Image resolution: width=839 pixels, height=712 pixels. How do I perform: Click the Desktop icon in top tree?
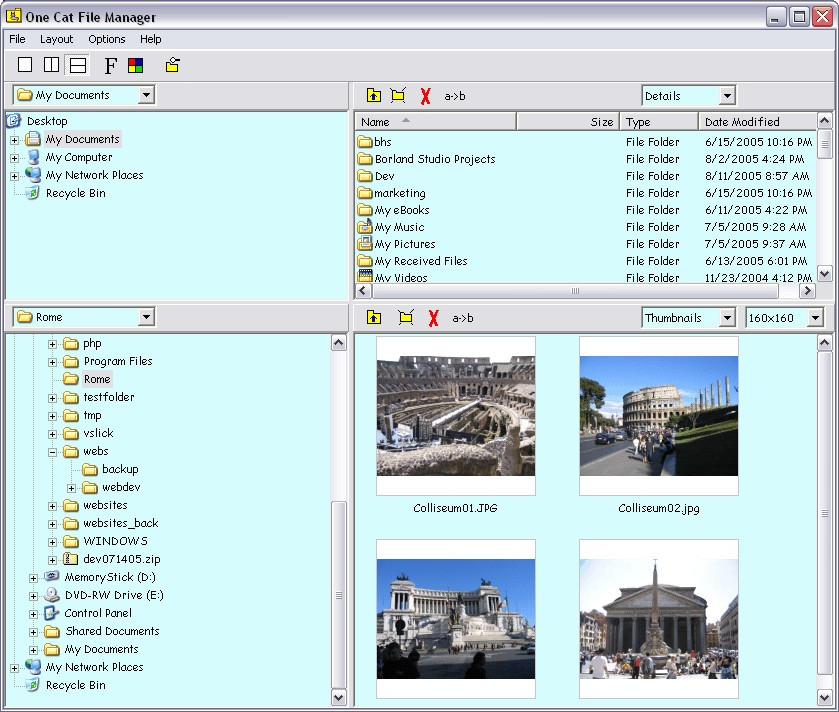[14, 121]
